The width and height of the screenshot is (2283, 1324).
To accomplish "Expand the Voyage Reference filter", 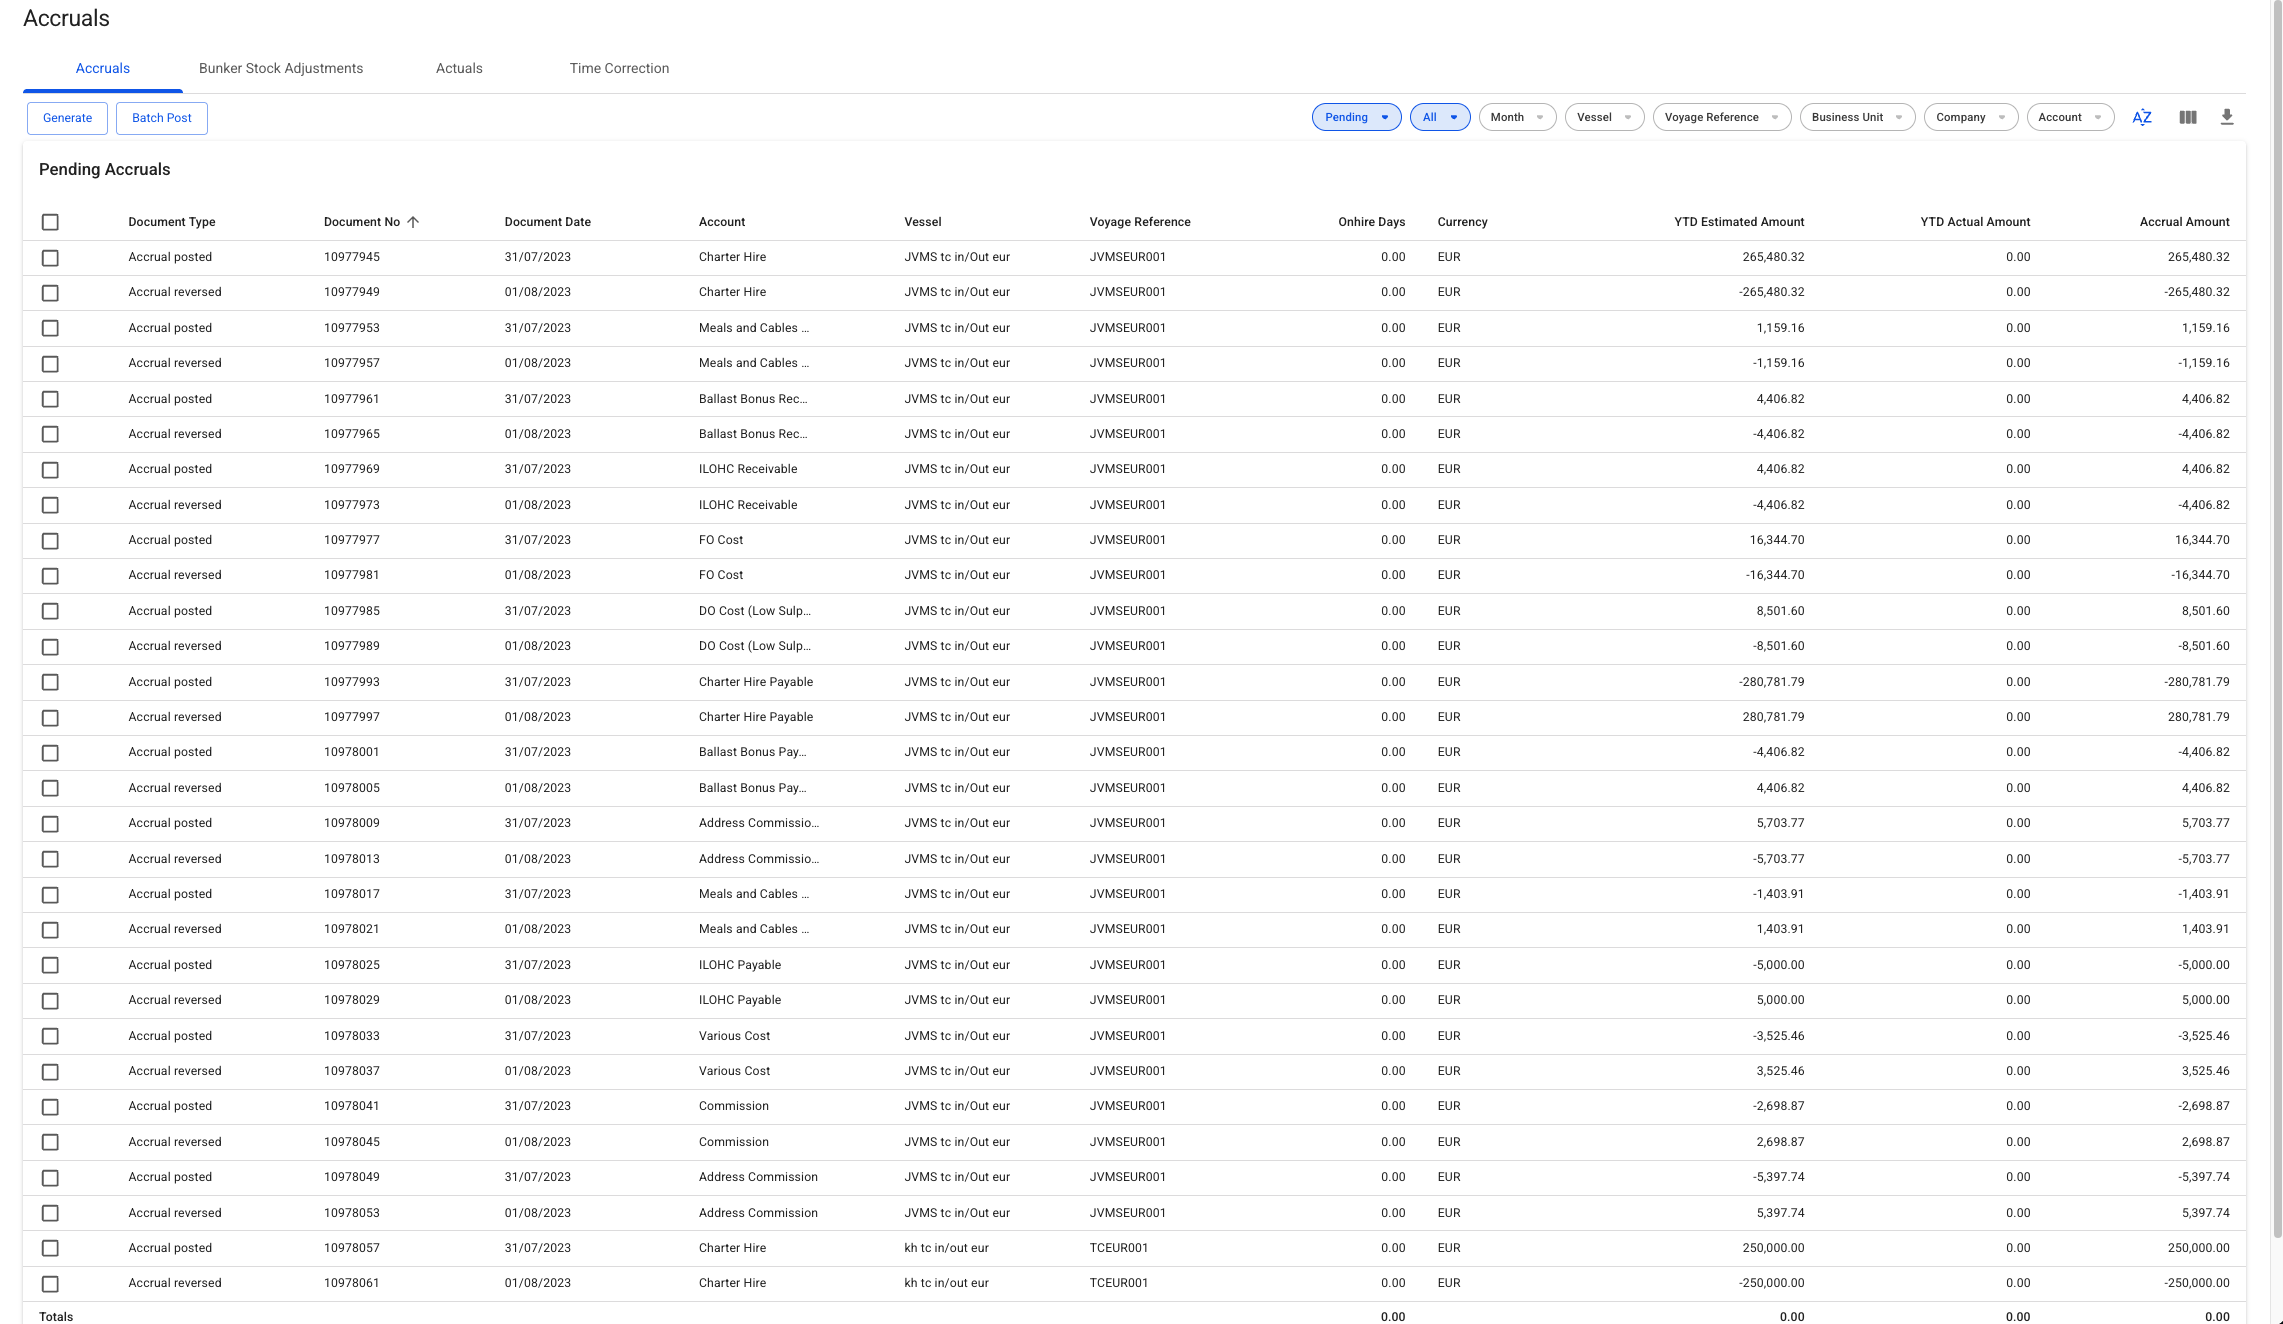I will point(1720,117).
